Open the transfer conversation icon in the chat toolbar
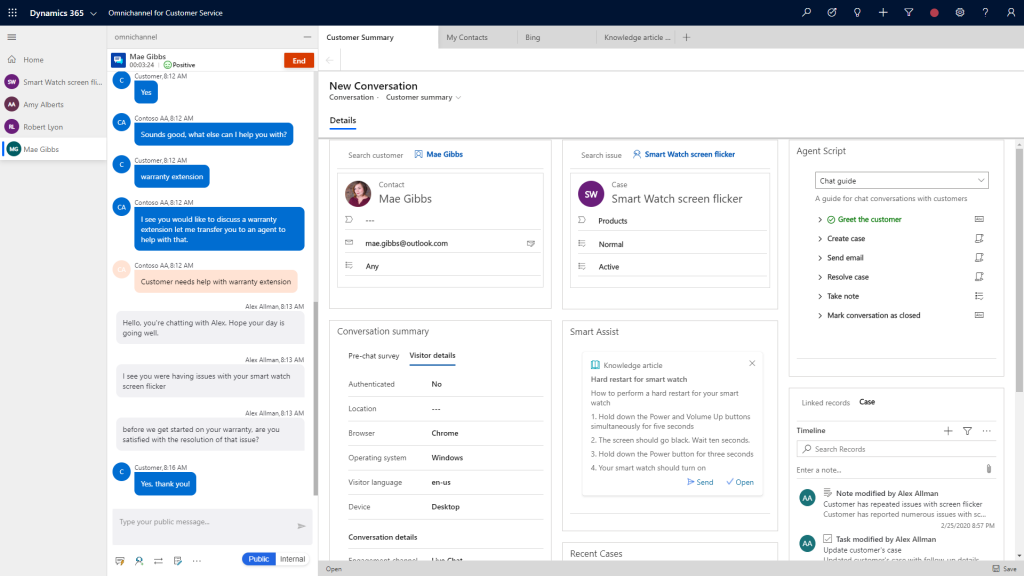 coord(159,561)
